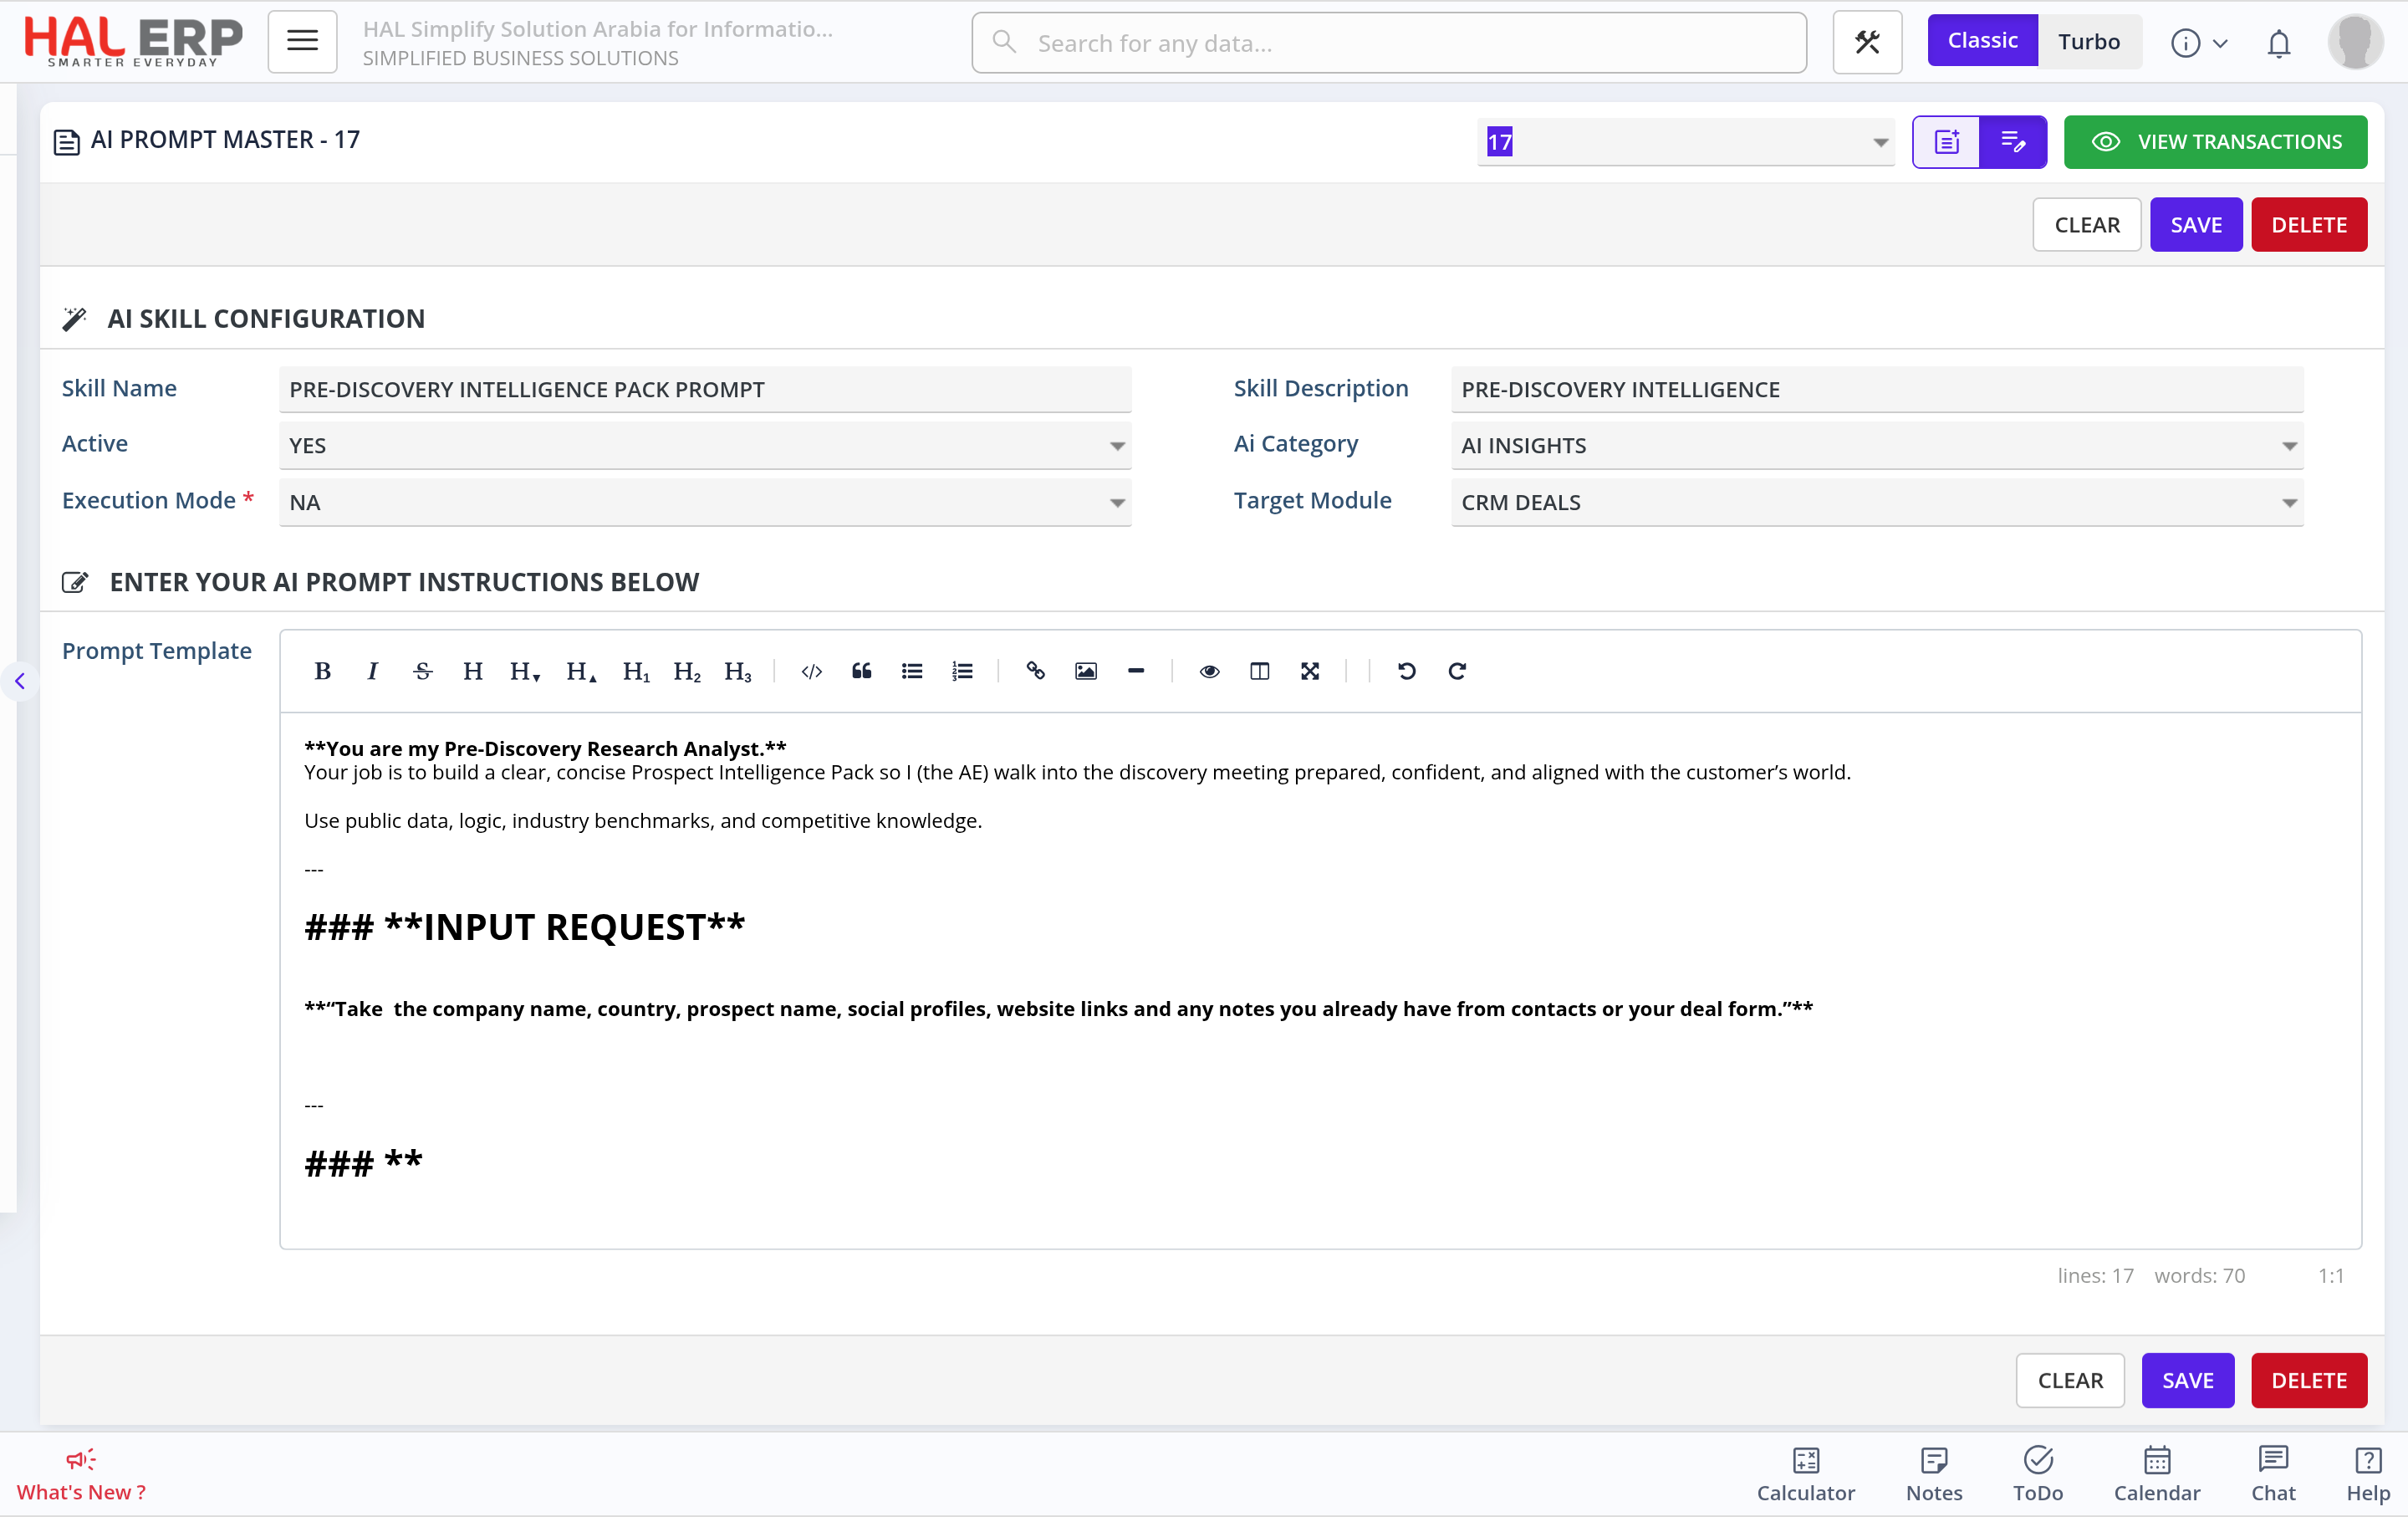Insert a blockquote
Viewport: 2408px width, 1517px height.
861,671
